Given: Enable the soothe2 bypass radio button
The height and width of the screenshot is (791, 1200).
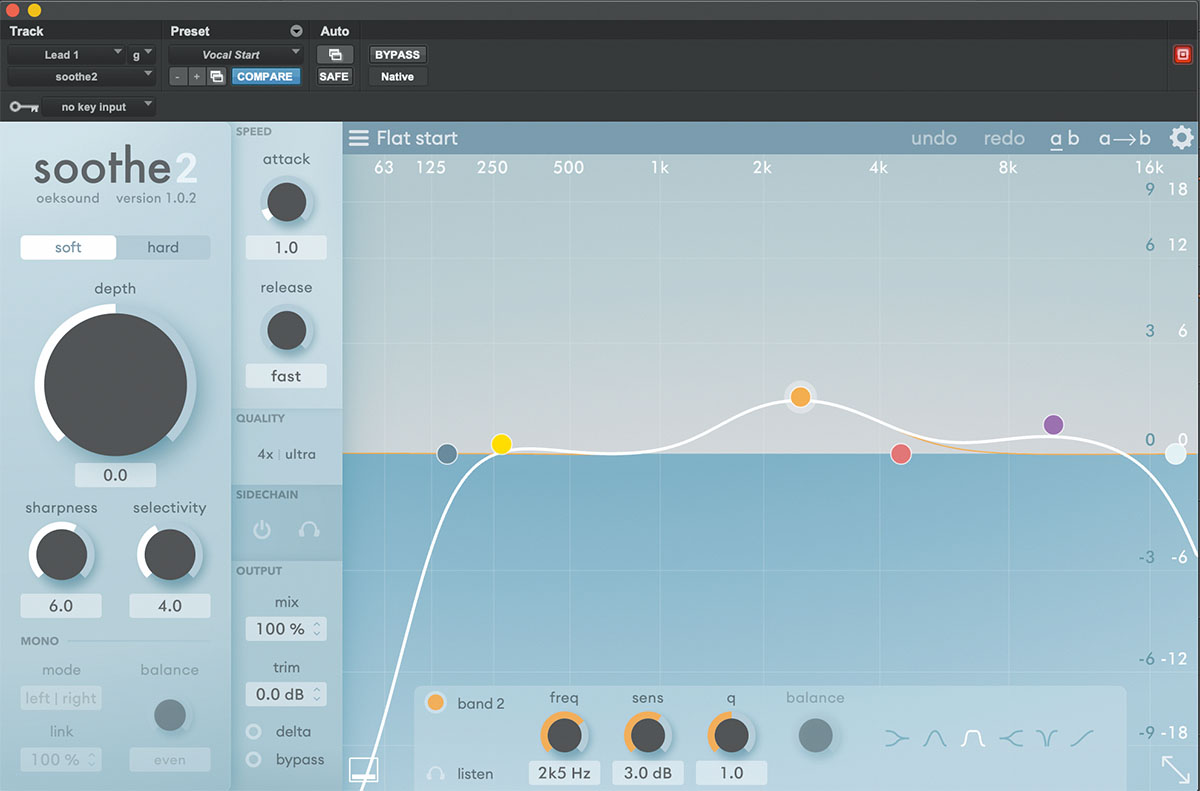Looking at the screenshot, I should point(254,759).
